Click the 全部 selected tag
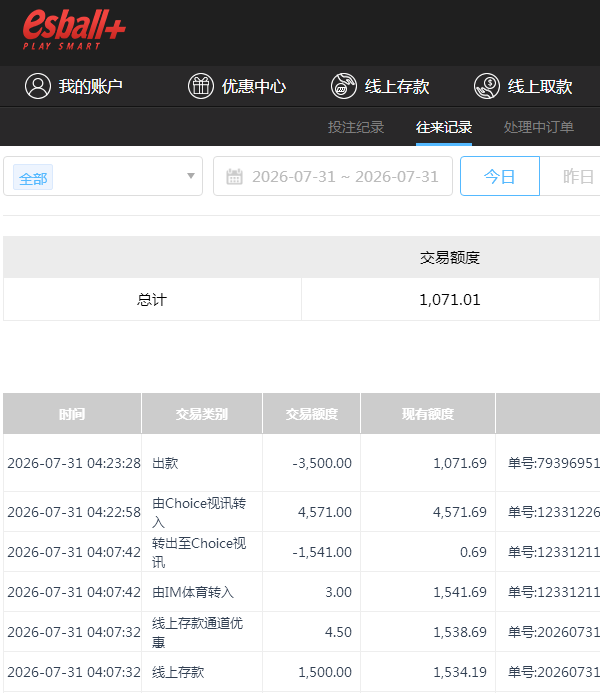600x693 pixels. (x=33, y=177)
